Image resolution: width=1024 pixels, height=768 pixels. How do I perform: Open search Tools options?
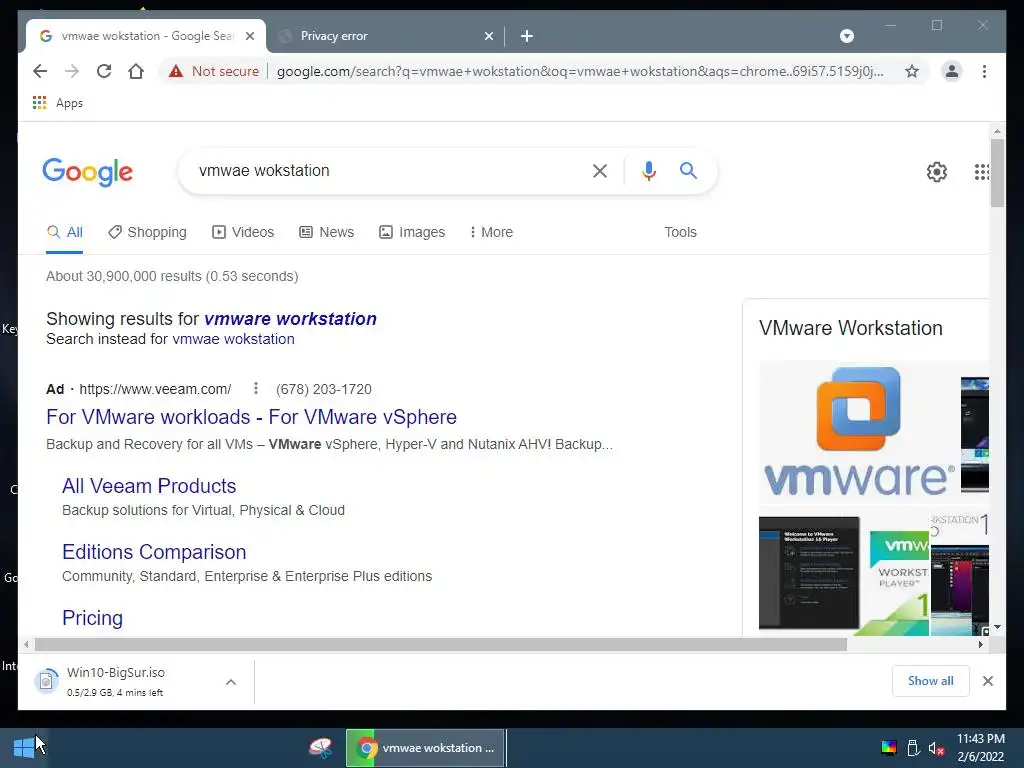coord(680,232)
